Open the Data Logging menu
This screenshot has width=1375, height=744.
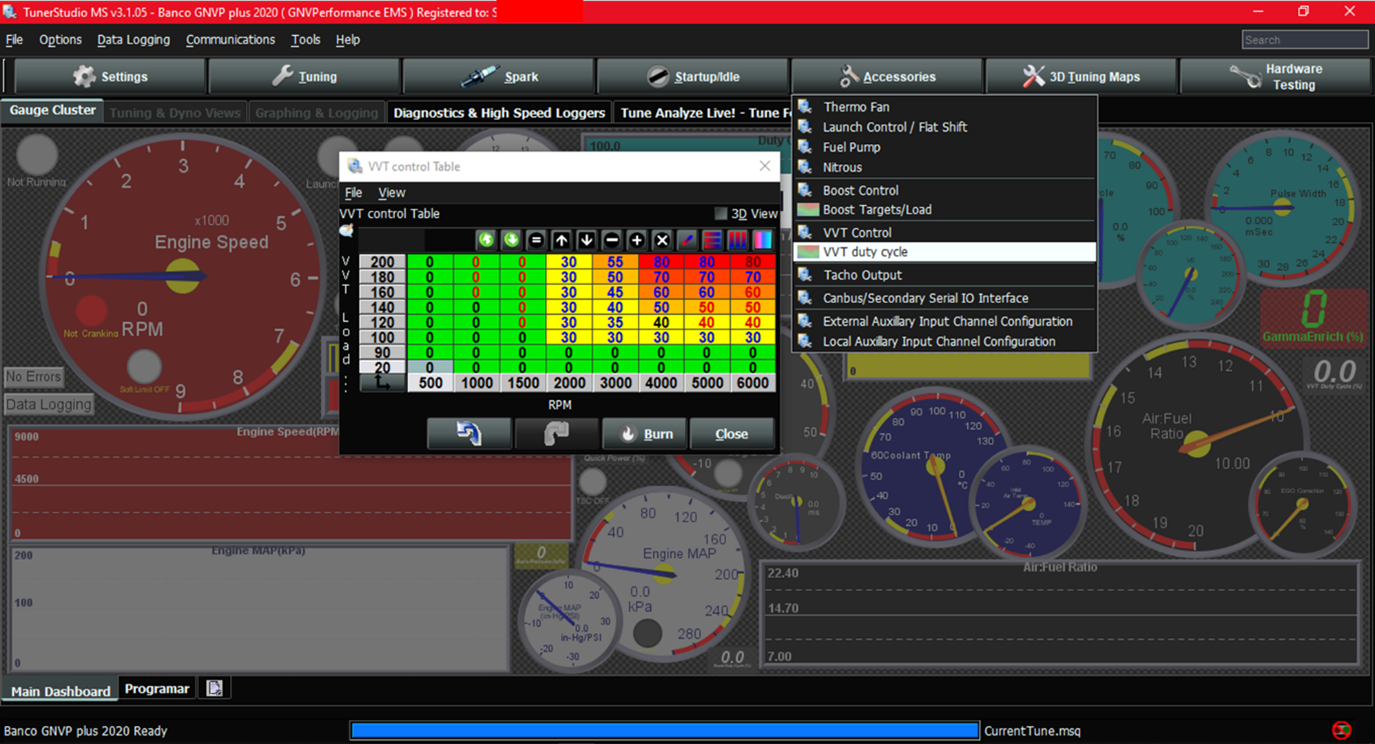pyautogui.click(x=133, y=40)
